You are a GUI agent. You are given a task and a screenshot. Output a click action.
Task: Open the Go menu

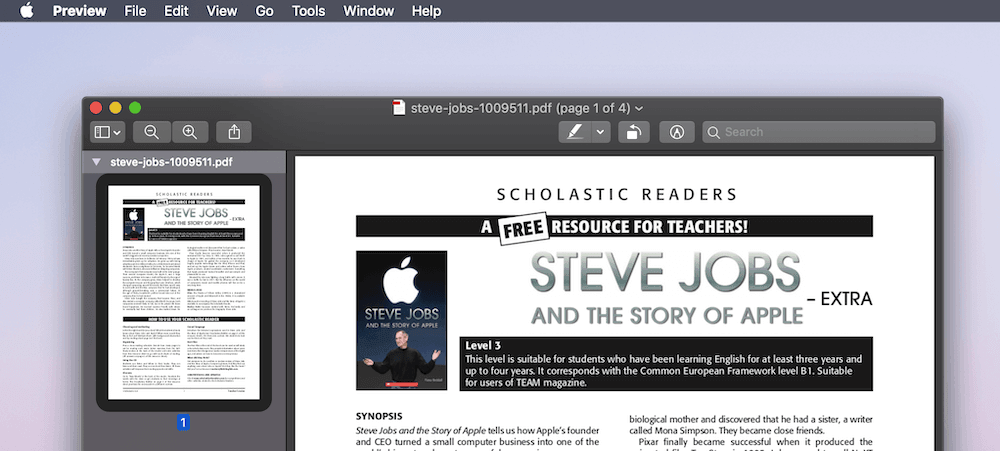[x=264, y=11]
